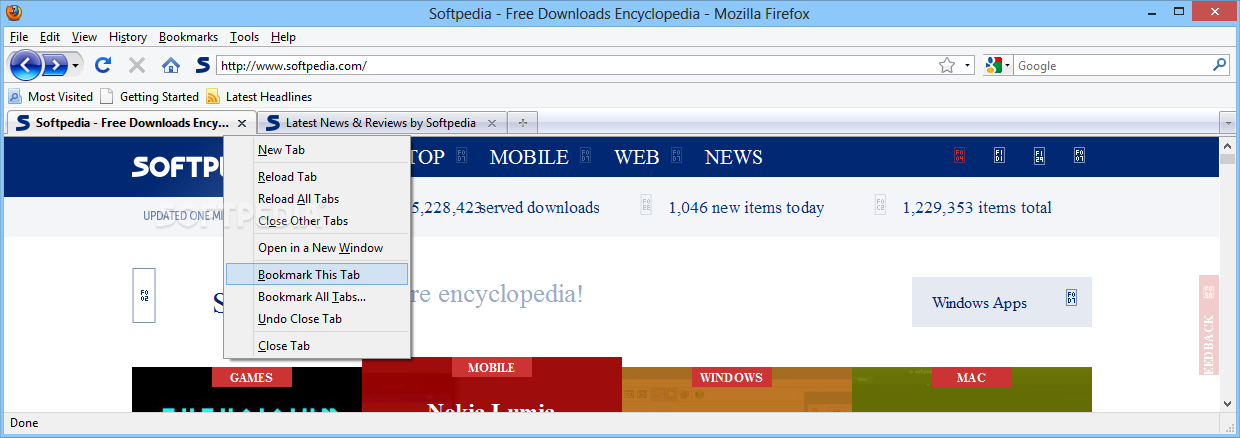Open the Google search engine selector
Screen dimensions: 1240x438
coord(998,66)
